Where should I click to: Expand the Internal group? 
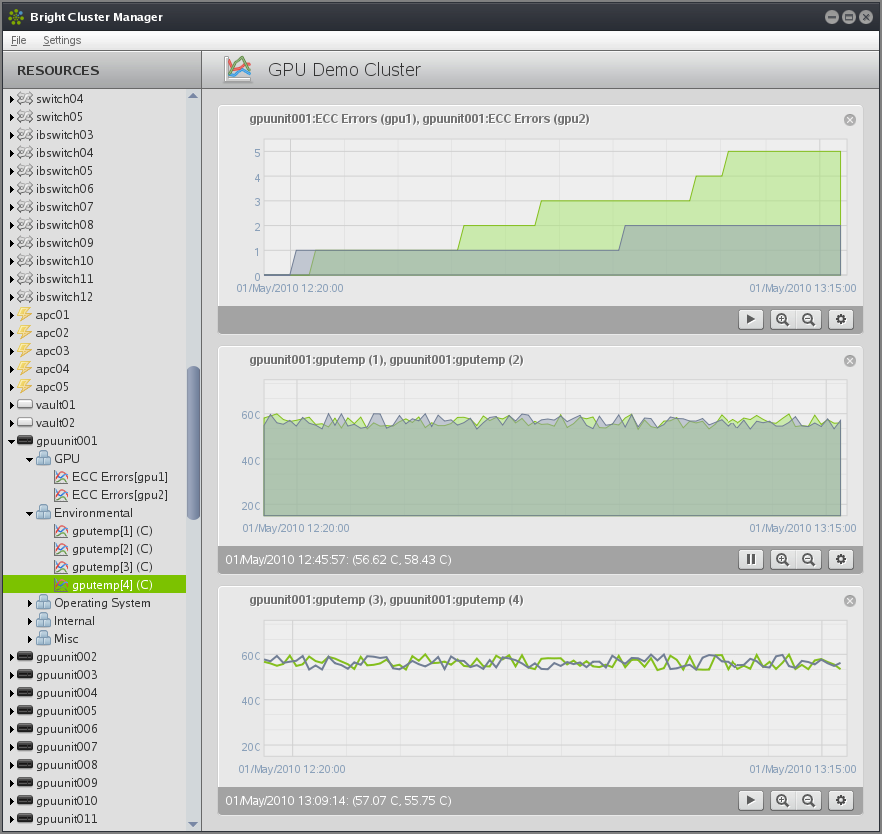(29, 621)
